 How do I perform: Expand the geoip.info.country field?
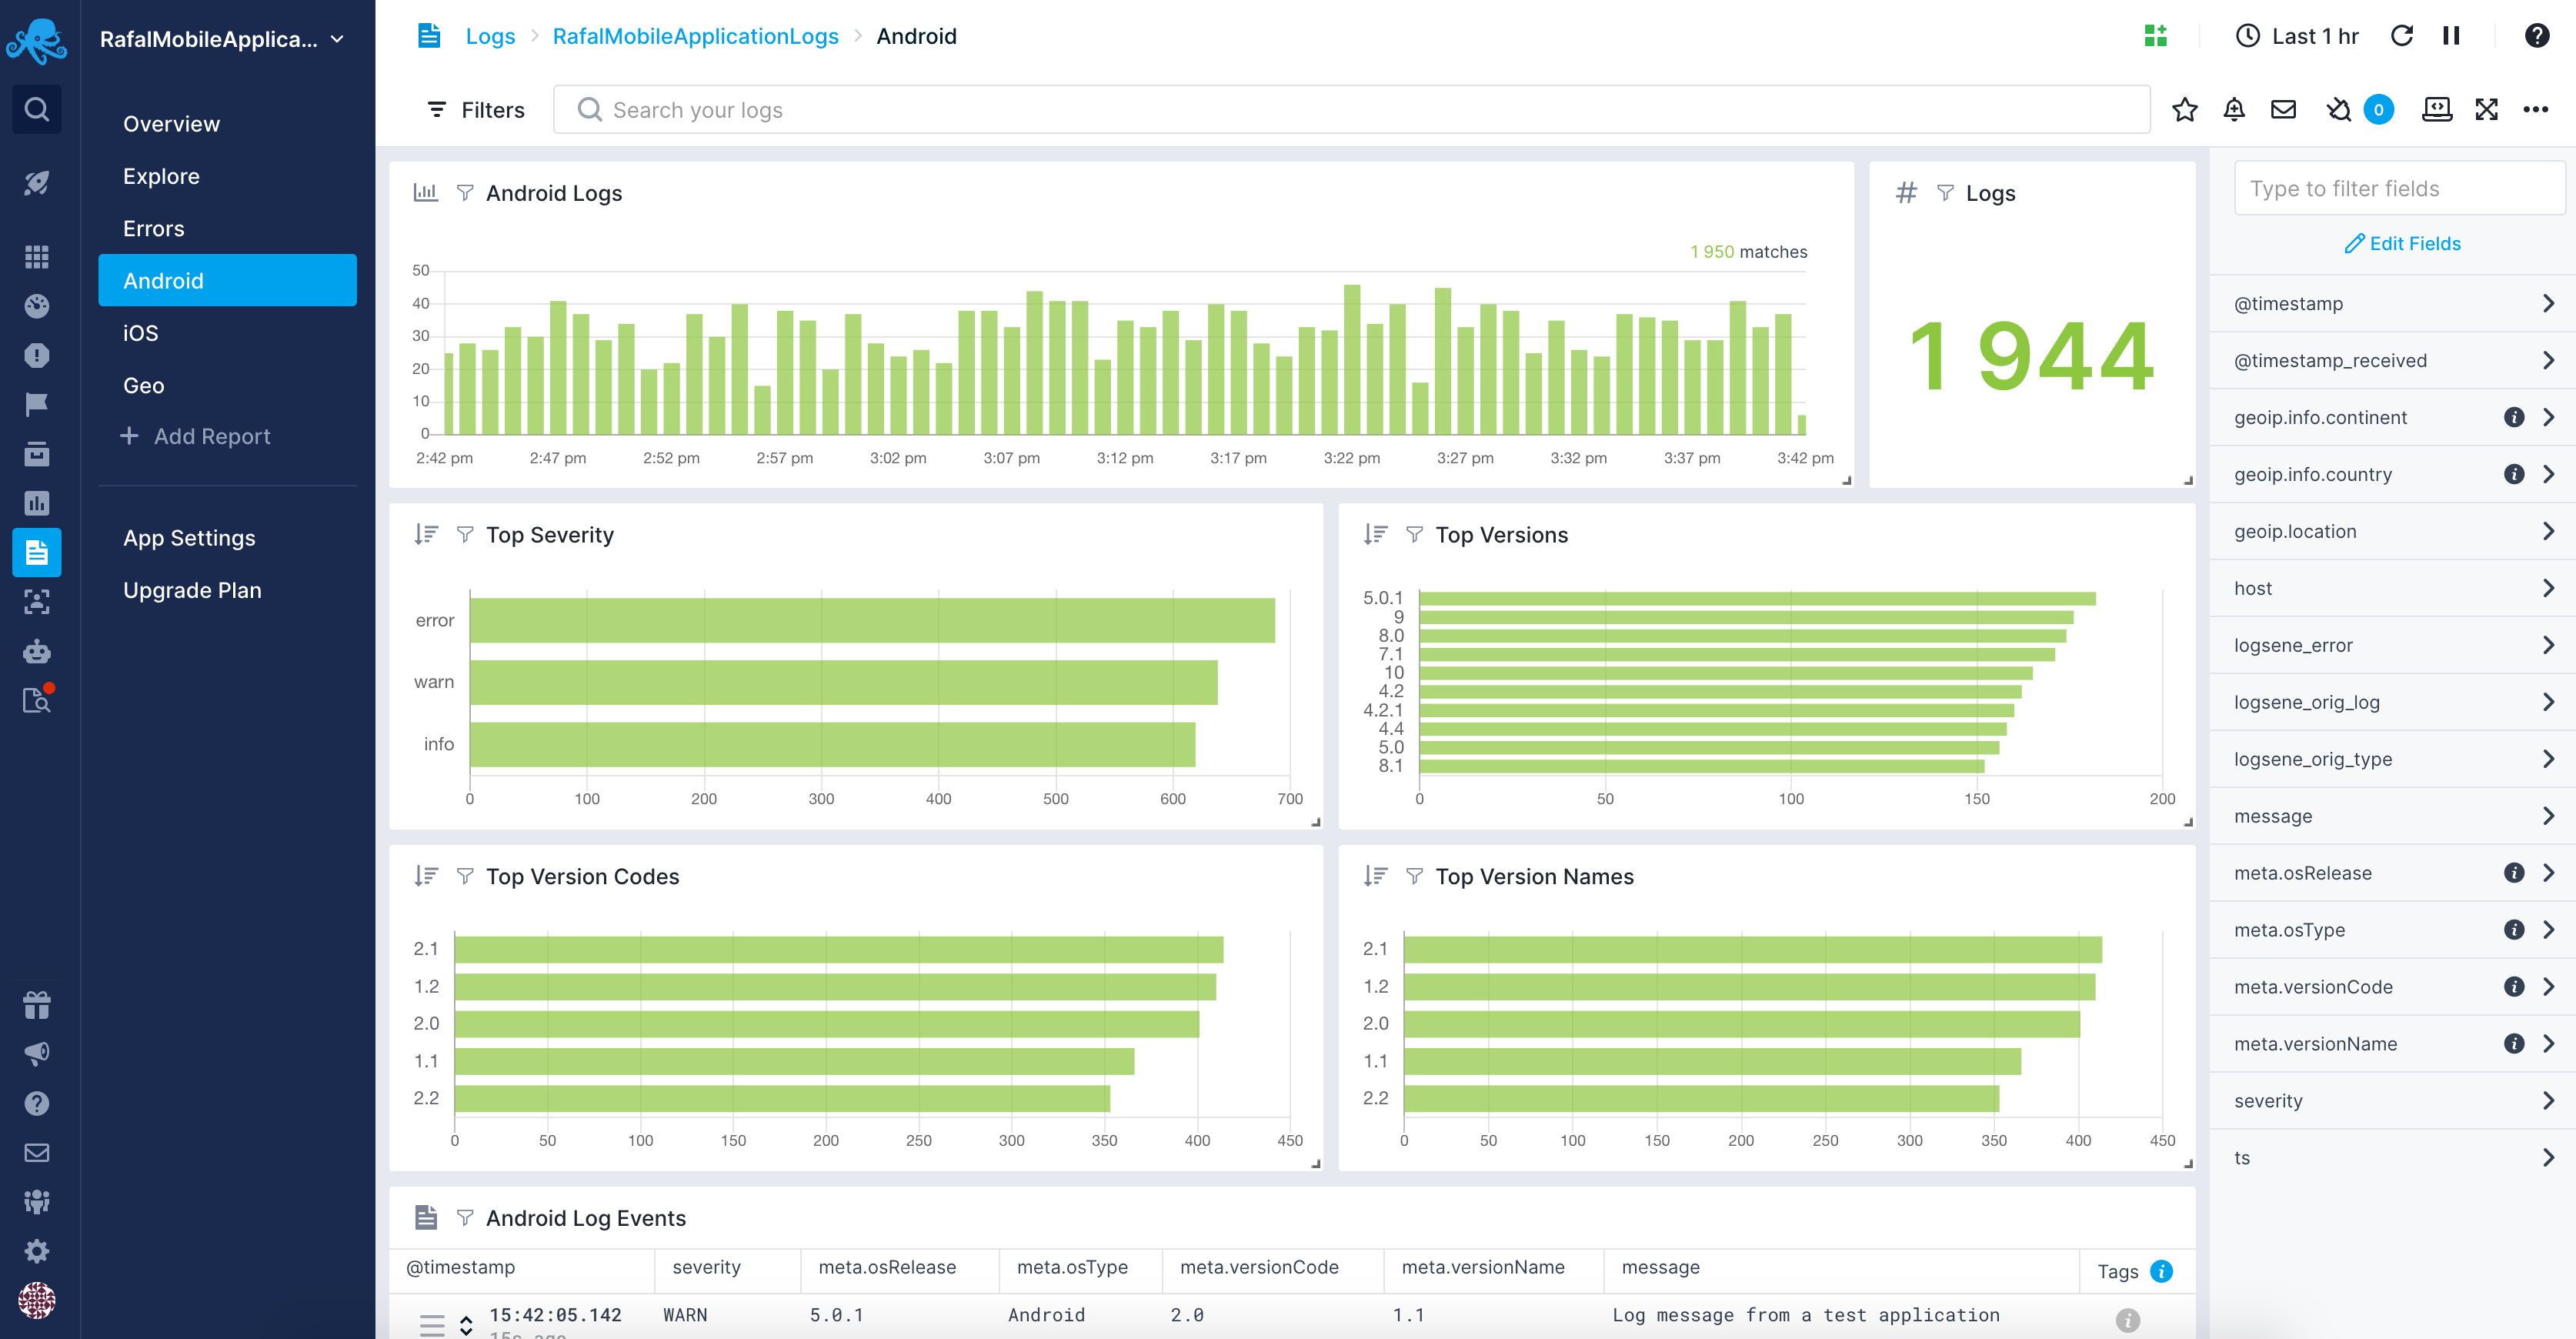click(2547, 474)
